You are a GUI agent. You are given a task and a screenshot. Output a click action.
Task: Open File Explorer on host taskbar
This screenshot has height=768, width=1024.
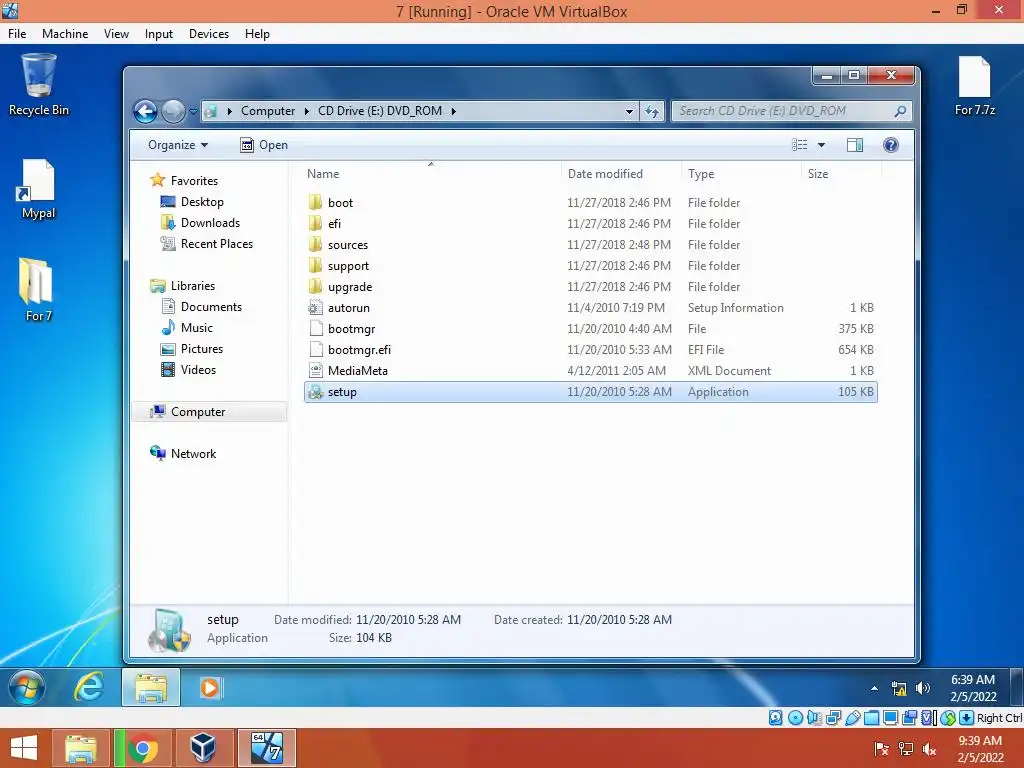pos(80,748)
